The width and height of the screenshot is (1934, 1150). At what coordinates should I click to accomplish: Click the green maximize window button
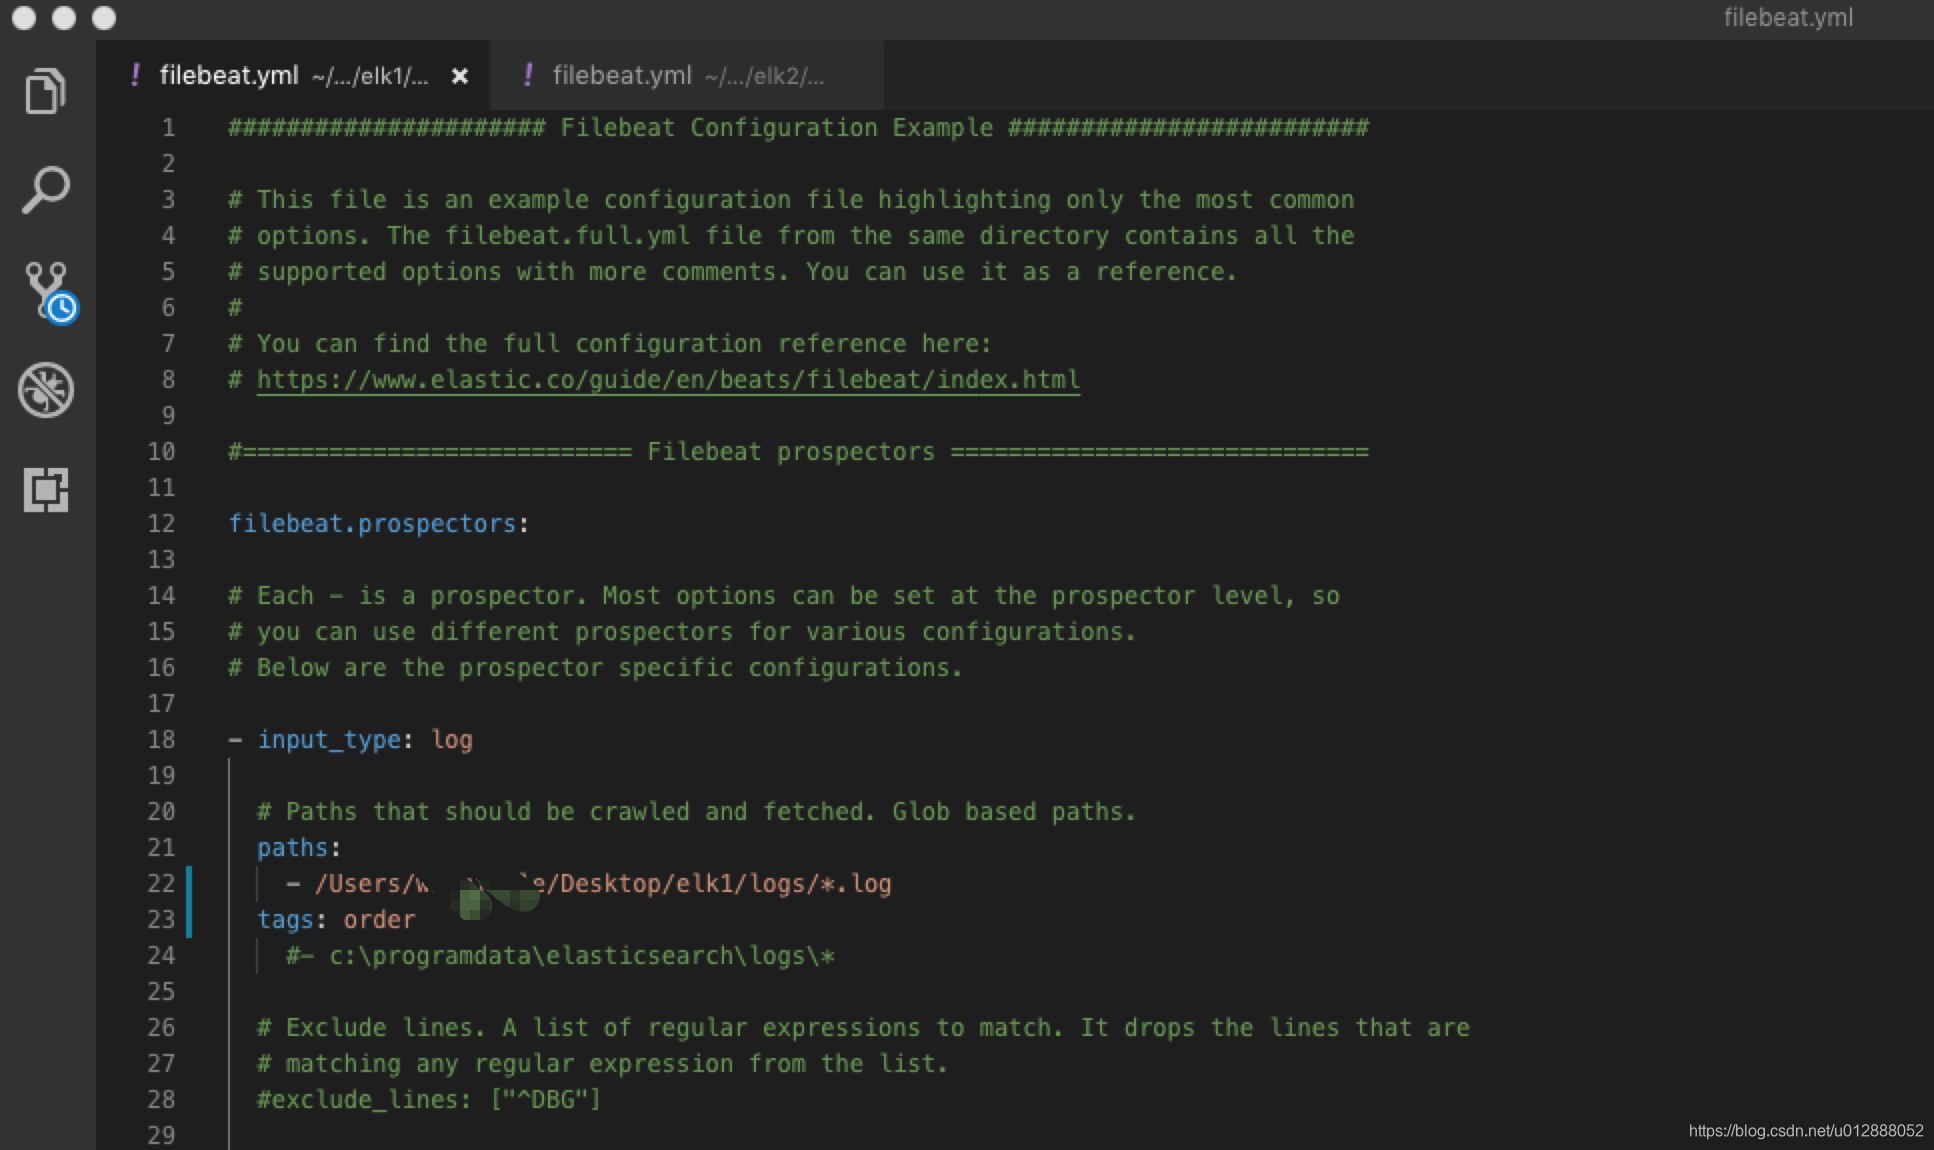point(104,18)
